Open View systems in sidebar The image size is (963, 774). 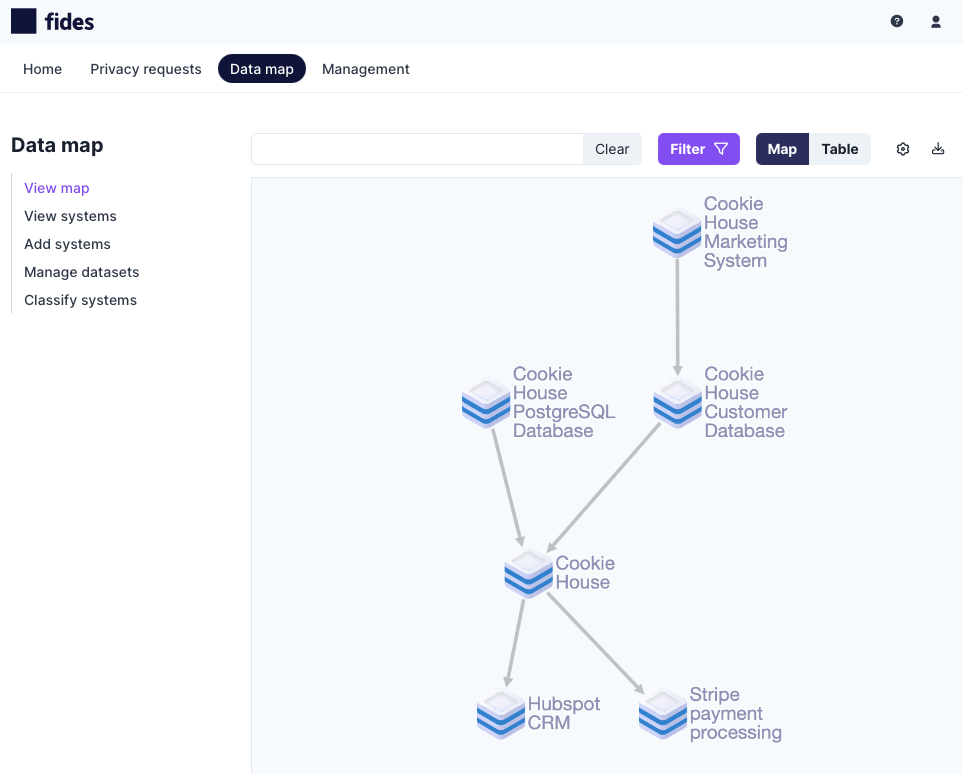pos(70,216)
